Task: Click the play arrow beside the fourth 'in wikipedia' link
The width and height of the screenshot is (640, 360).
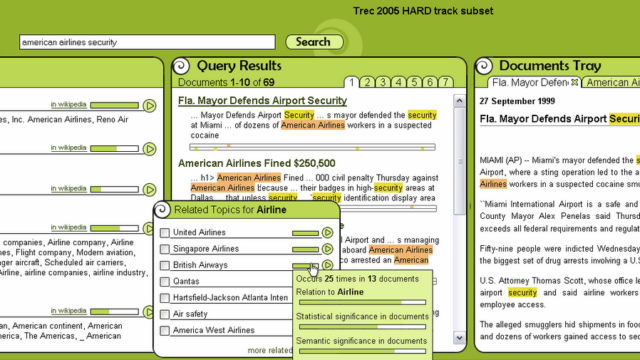Action: coord(149,229)
